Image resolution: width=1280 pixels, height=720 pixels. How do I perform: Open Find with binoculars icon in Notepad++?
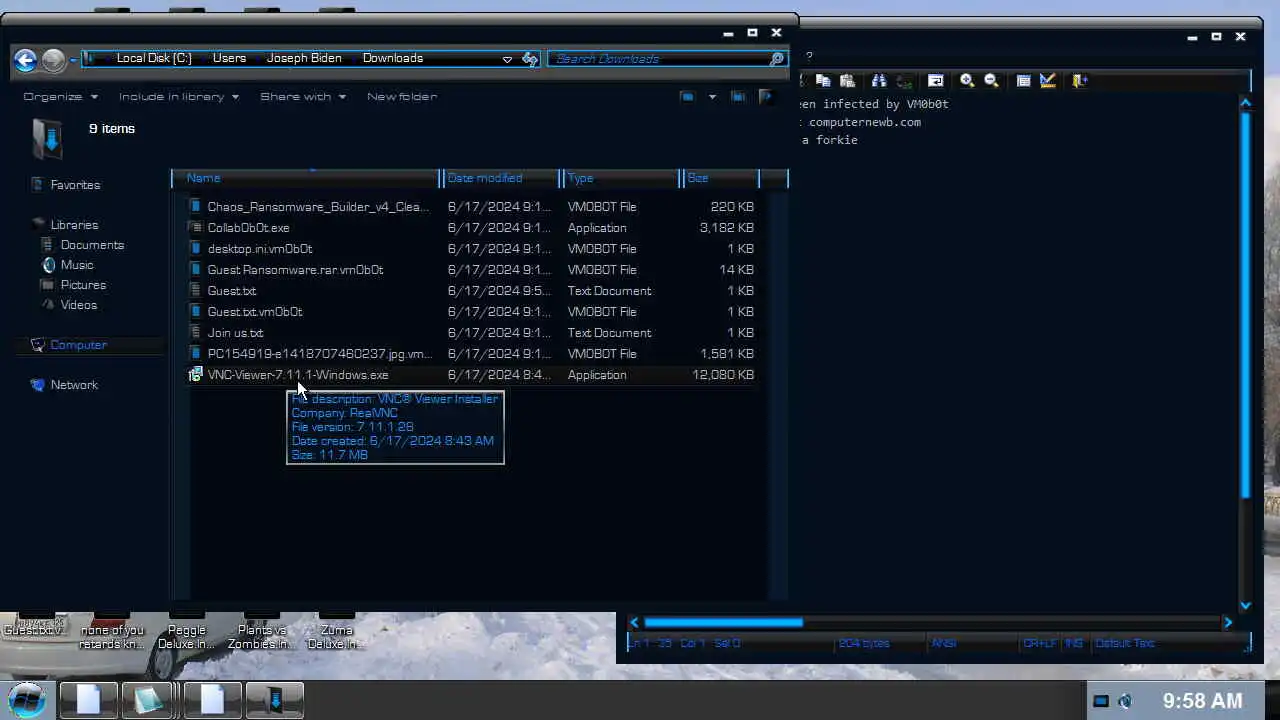879,81
